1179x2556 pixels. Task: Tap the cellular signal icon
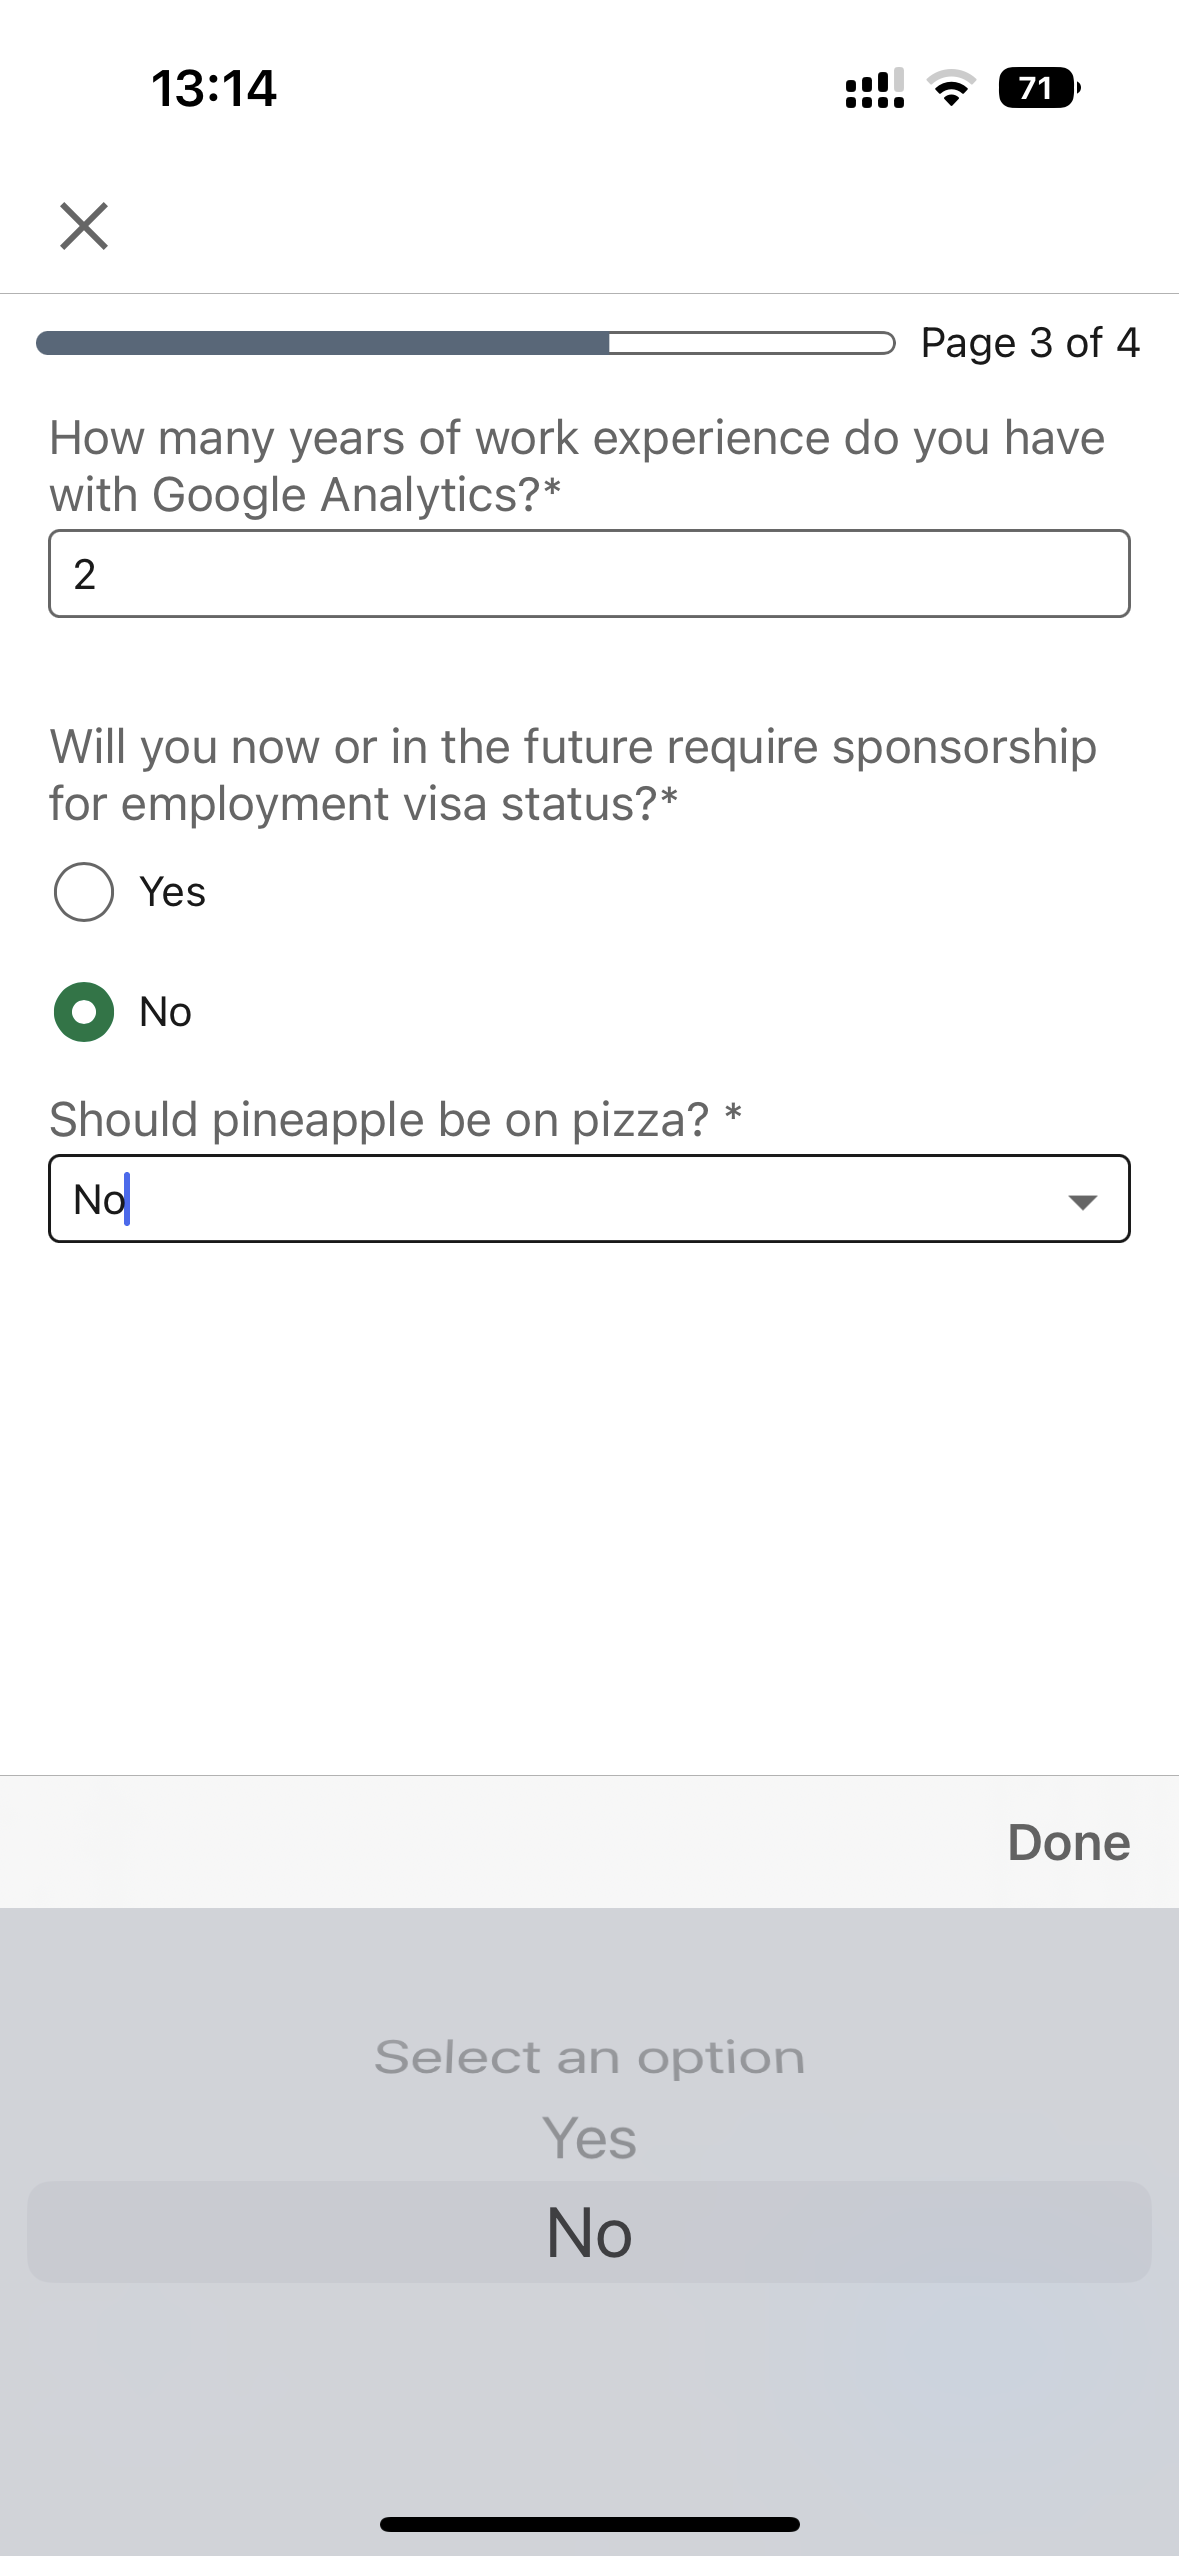[x=875, y=89]
